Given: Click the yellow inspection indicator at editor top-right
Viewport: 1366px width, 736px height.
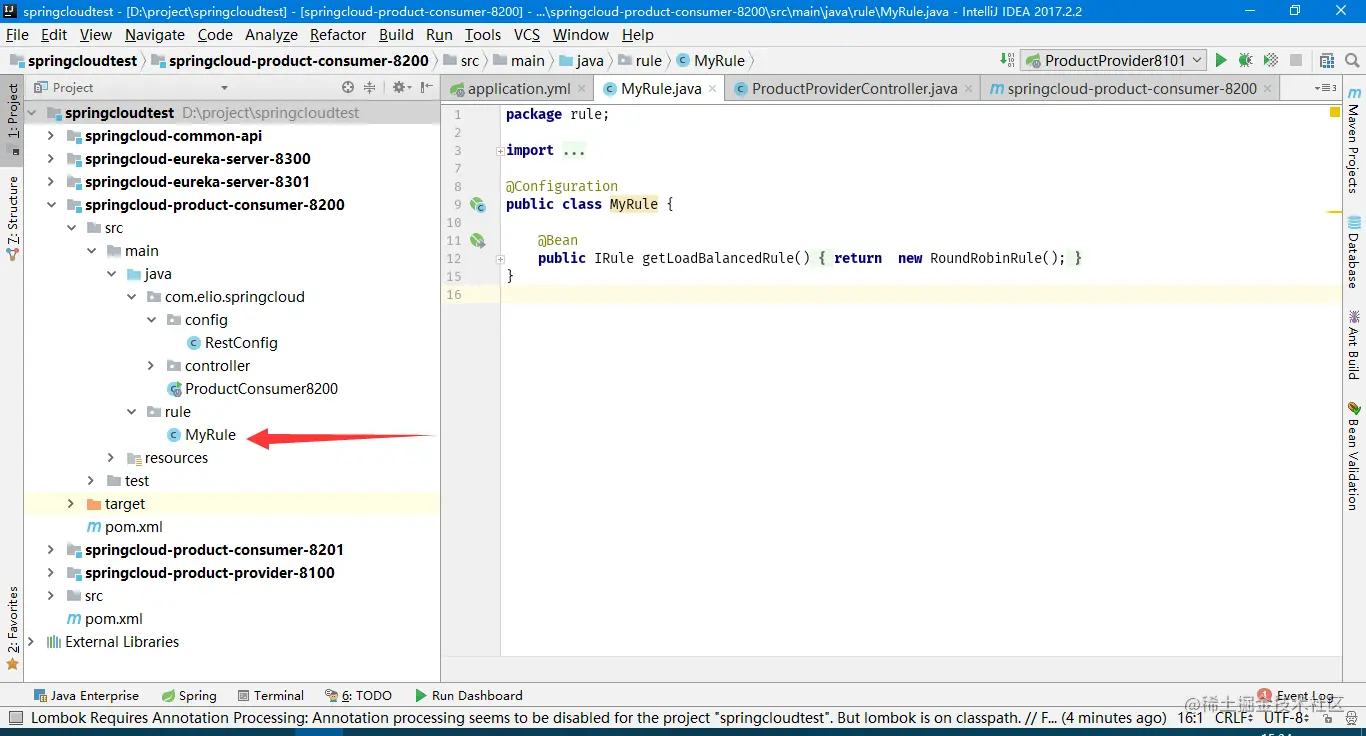Looking at the screenshot, I should click(x=1335, y=112).
